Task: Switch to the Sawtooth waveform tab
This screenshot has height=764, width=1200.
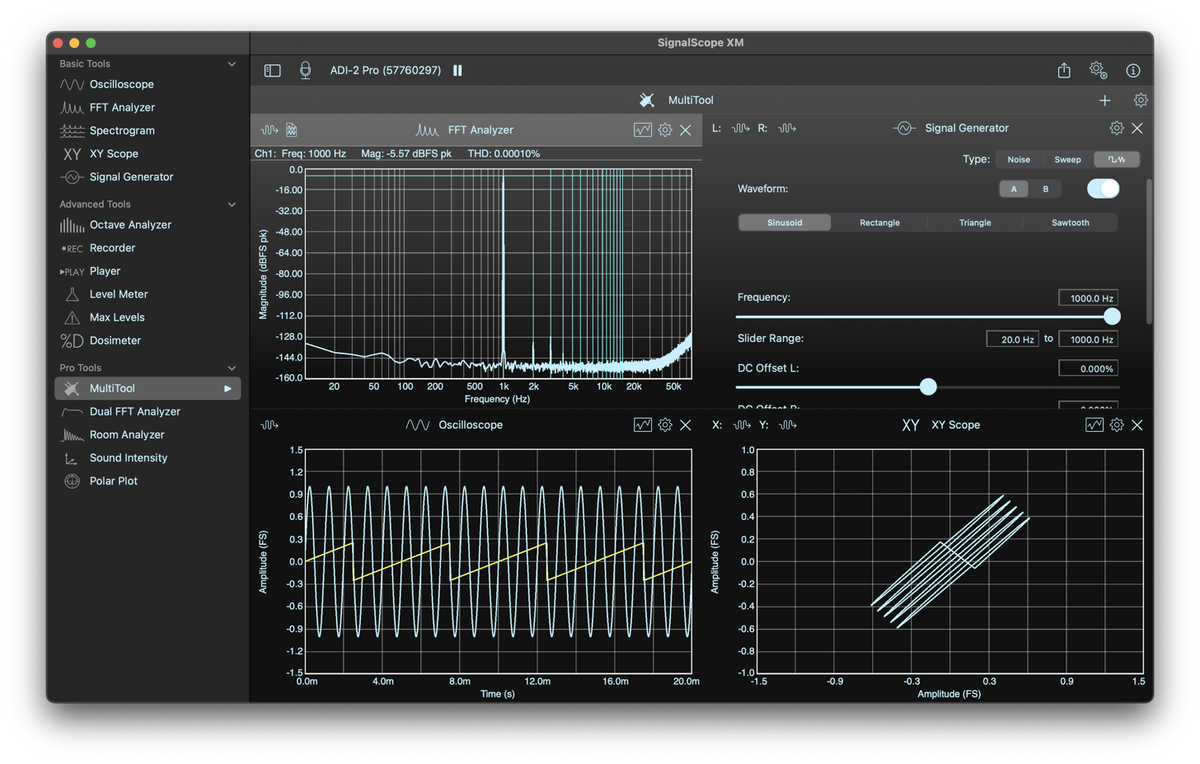Action: pos(1070,223)
